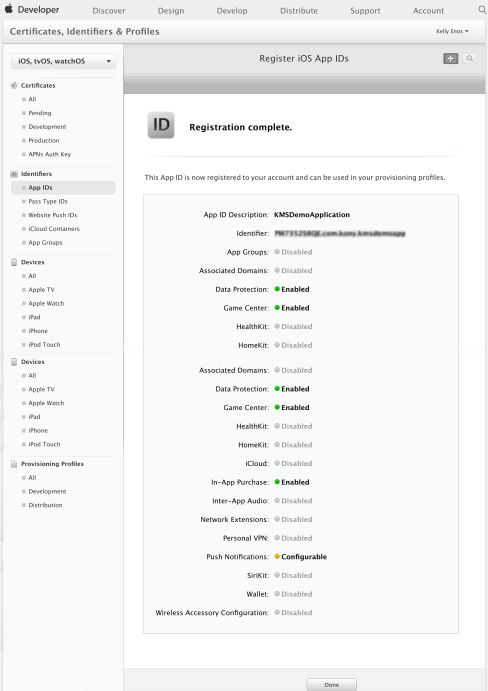Open the Account tab in top navigation
488x691 pixels.
428,11
